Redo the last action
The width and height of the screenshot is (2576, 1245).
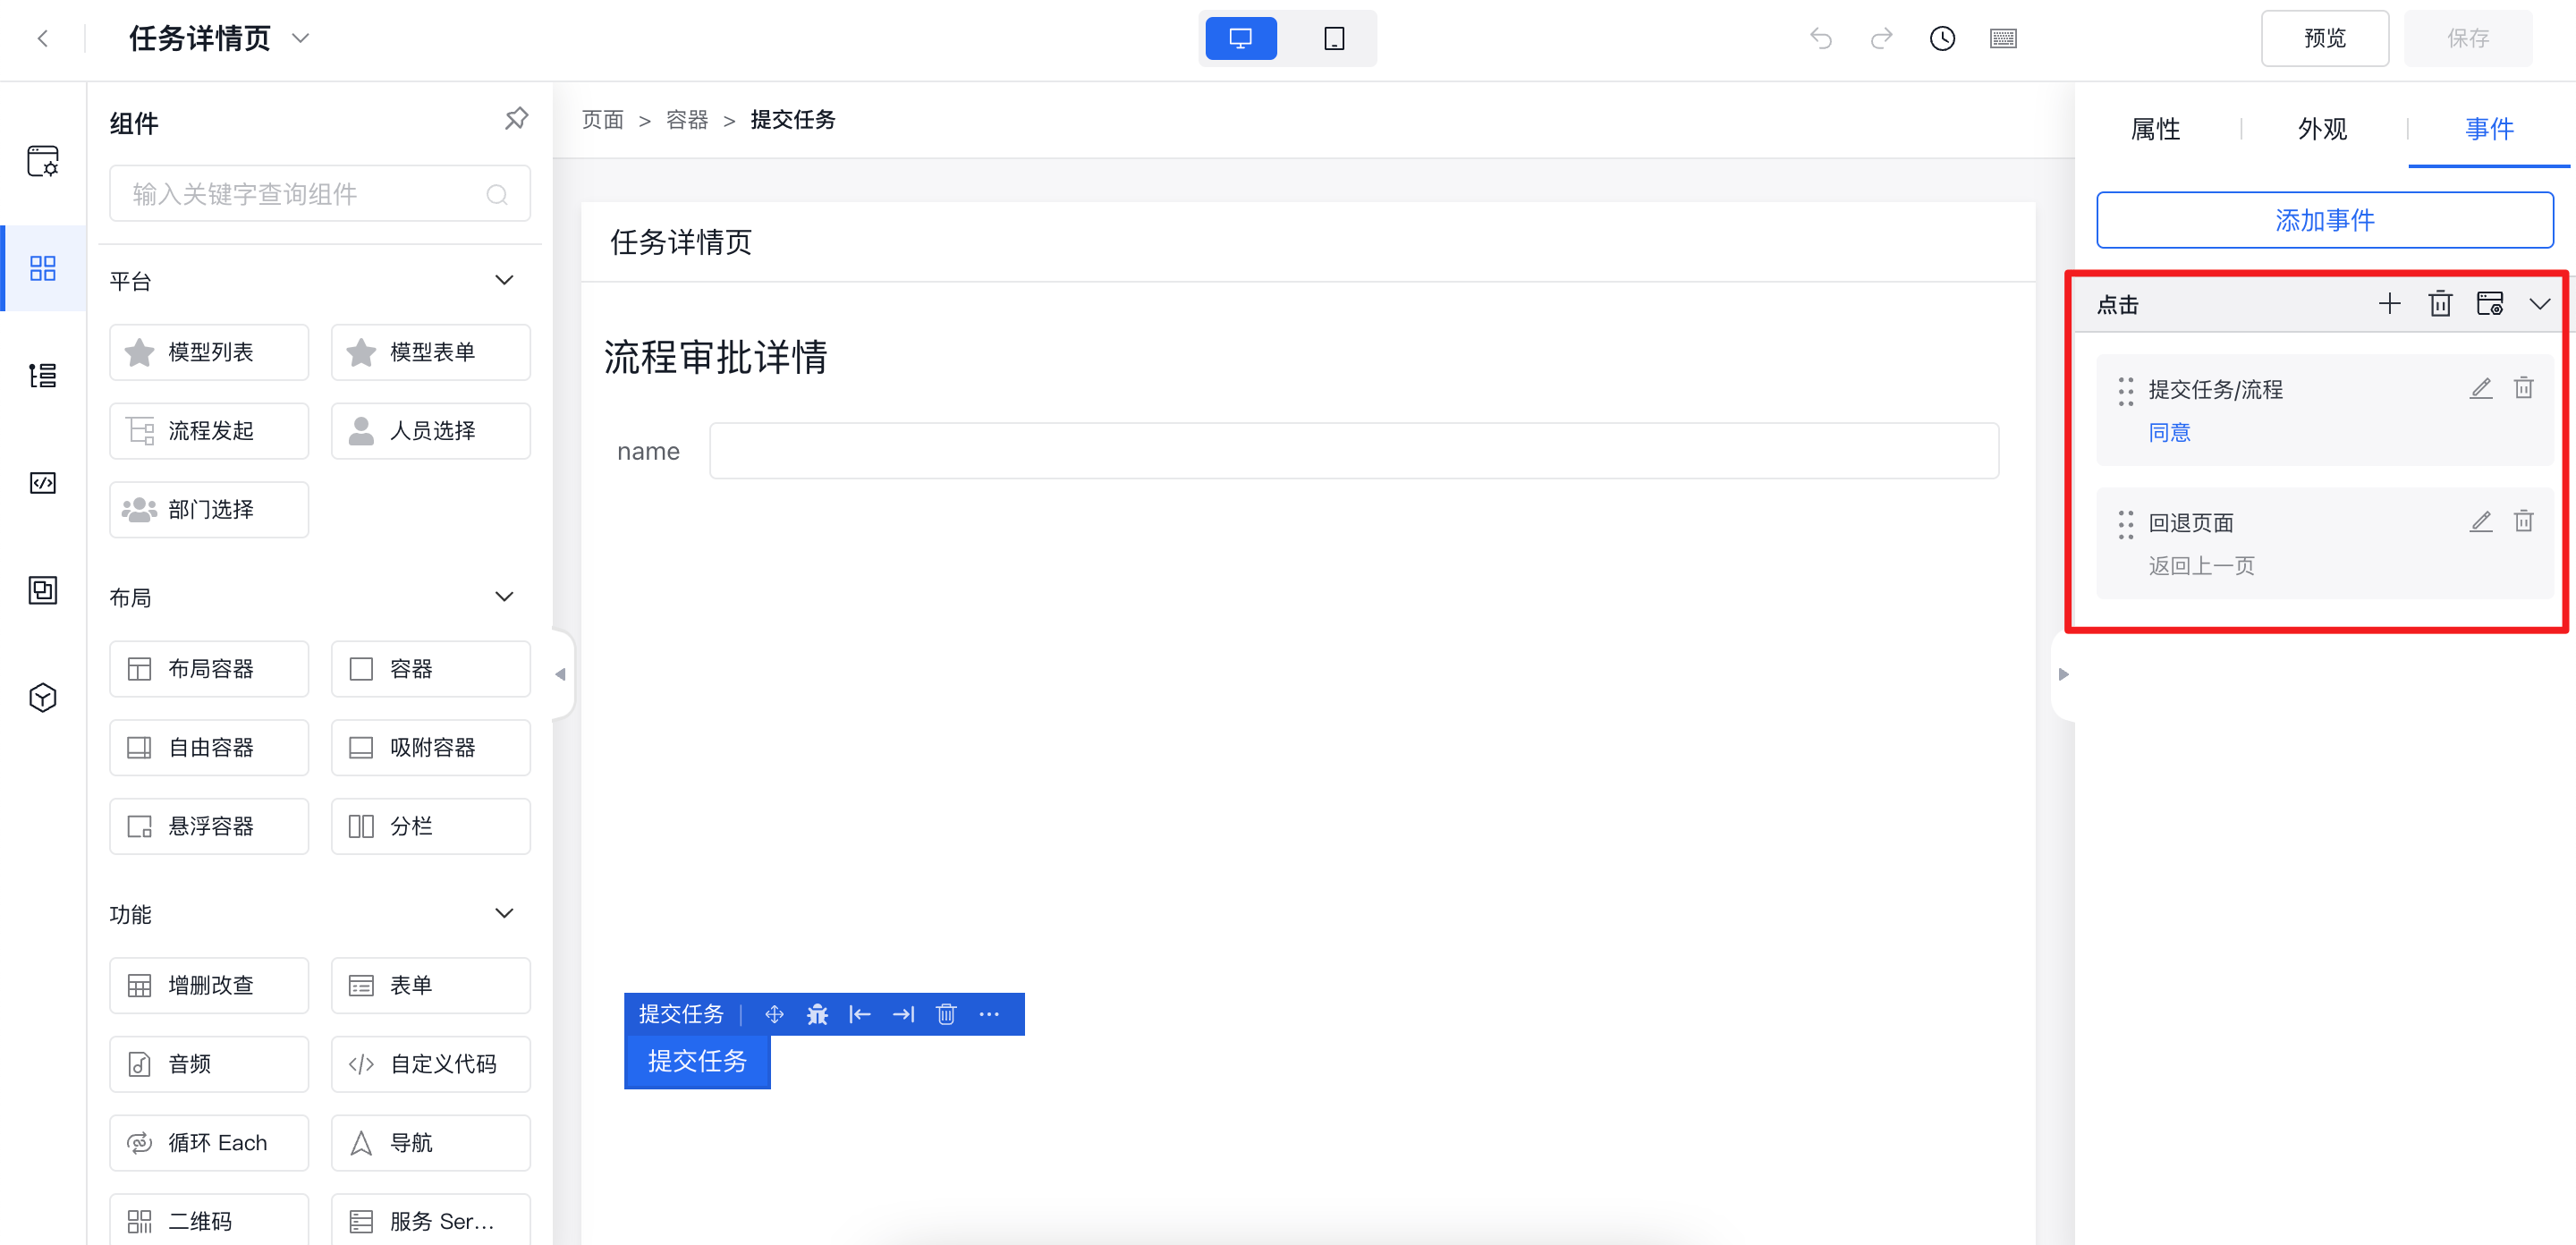(1881, 39)
